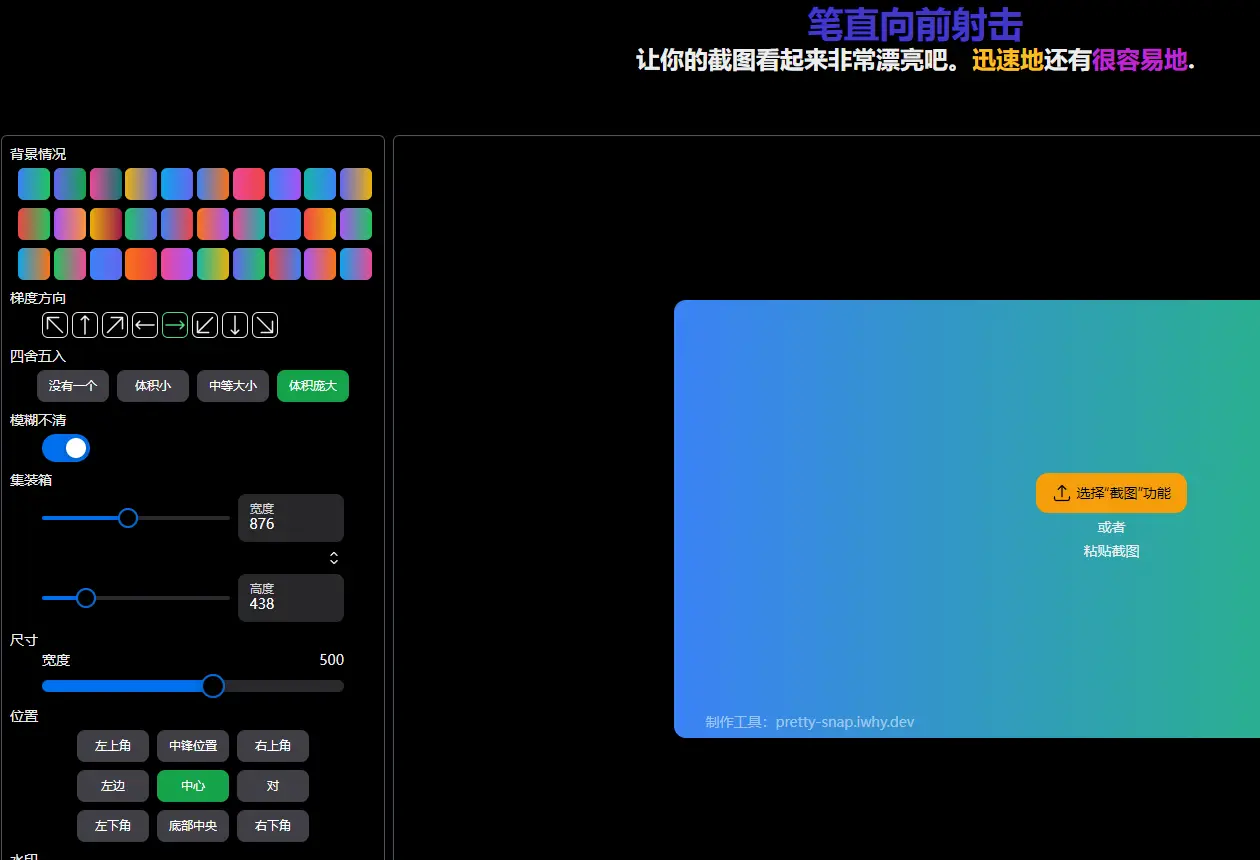Viewport: 1260px width, 860px height.
Task: Pick the last swatch in the bottom row (blue-pink)
Action: point(356,264)
